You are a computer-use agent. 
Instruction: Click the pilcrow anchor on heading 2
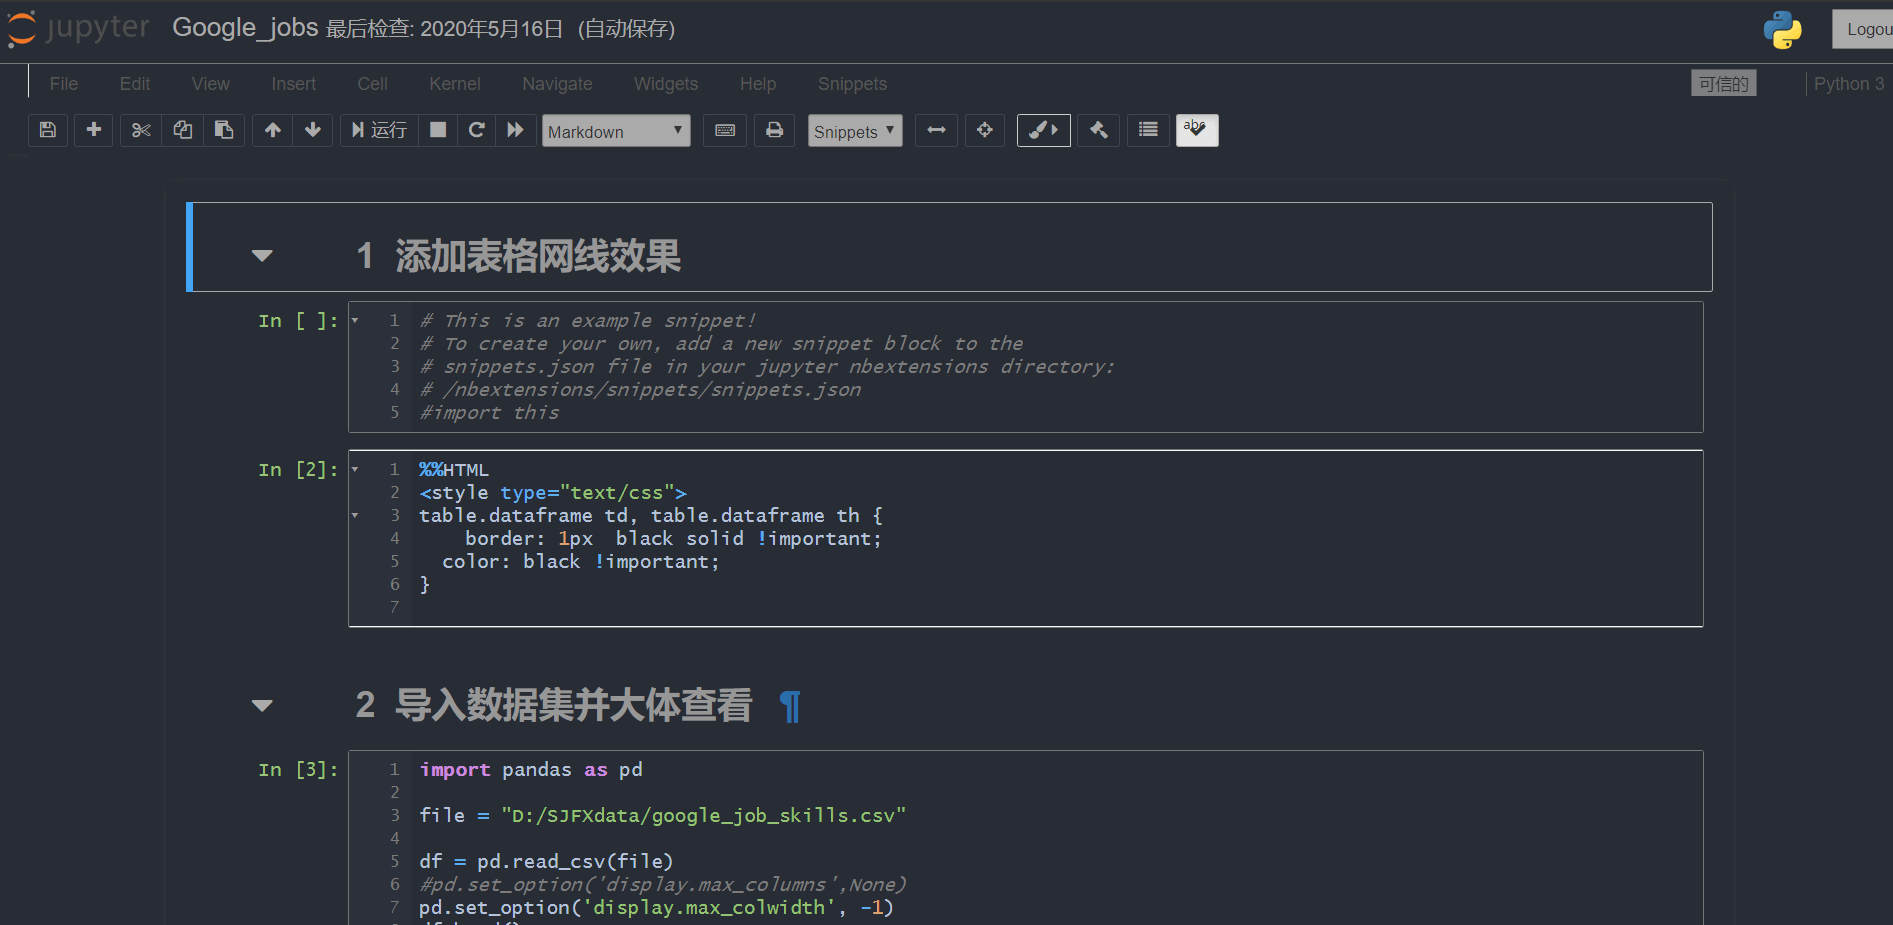pos(789,706)
